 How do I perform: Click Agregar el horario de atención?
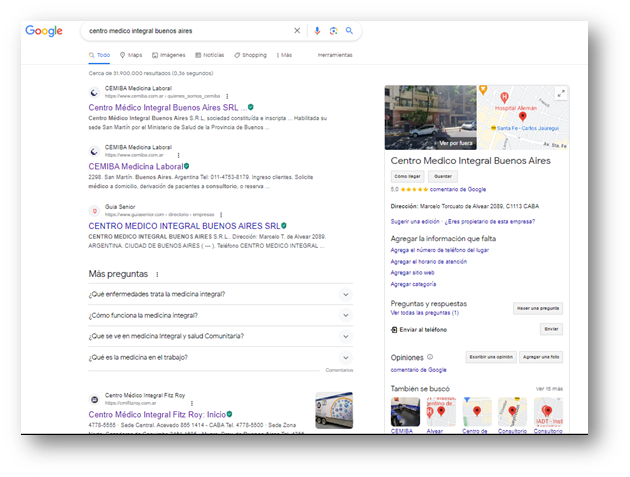429,262
